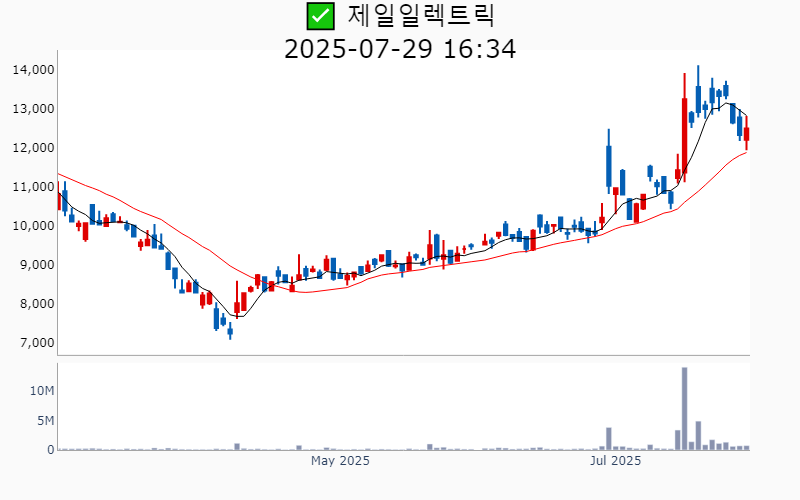This screenshot has height=500, width=800.
Task: Click the 9,000 price axis label
Action: coord(36,265)
